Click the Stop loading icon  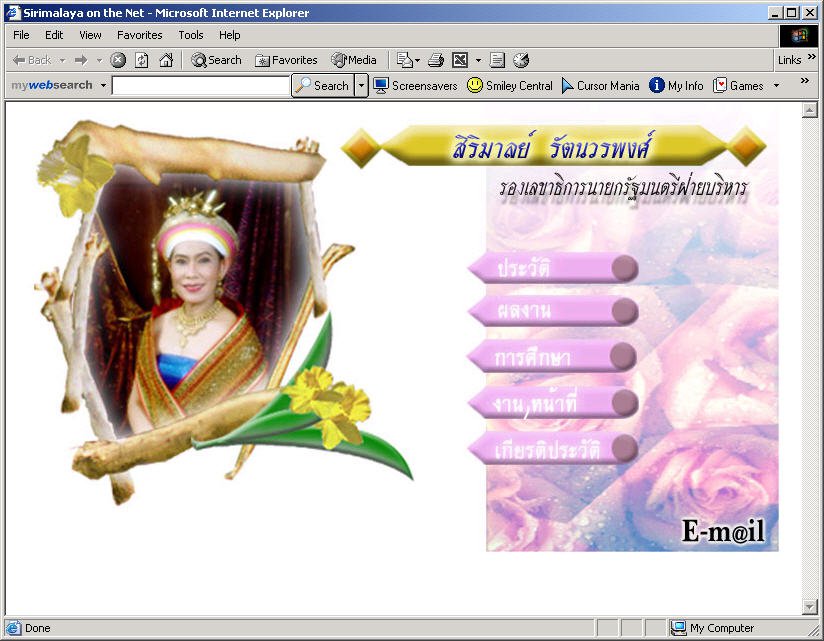(x=118, y=60)
